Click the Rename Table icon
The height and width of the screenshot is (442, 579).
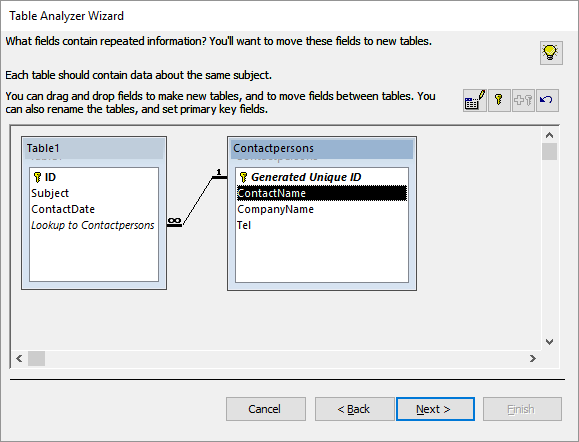point(475,100)
